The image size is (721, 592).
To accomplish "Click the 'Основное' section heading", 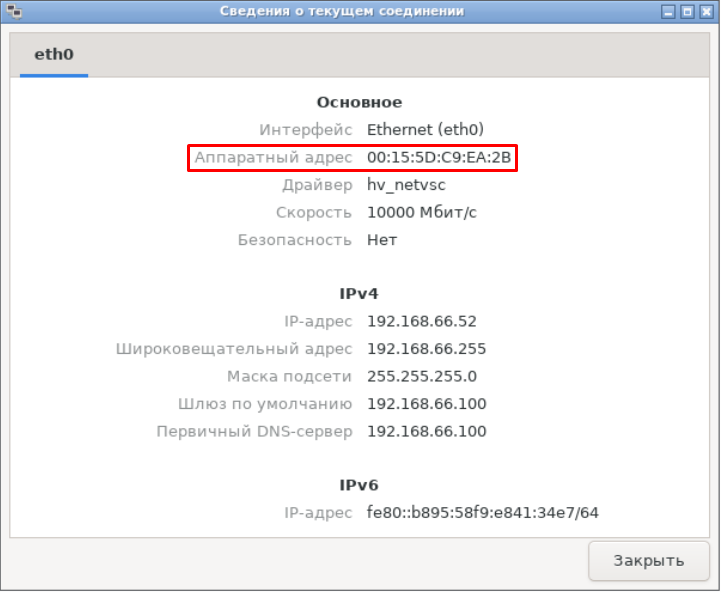I will coord(359,102).
